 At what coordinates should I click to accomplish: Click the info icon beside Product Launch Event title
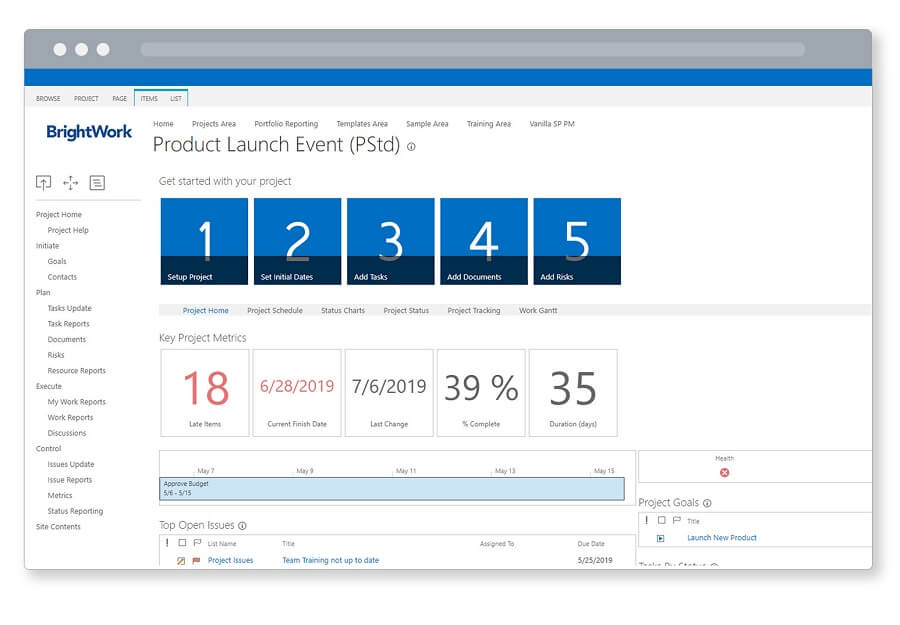[x=411, y=147]
